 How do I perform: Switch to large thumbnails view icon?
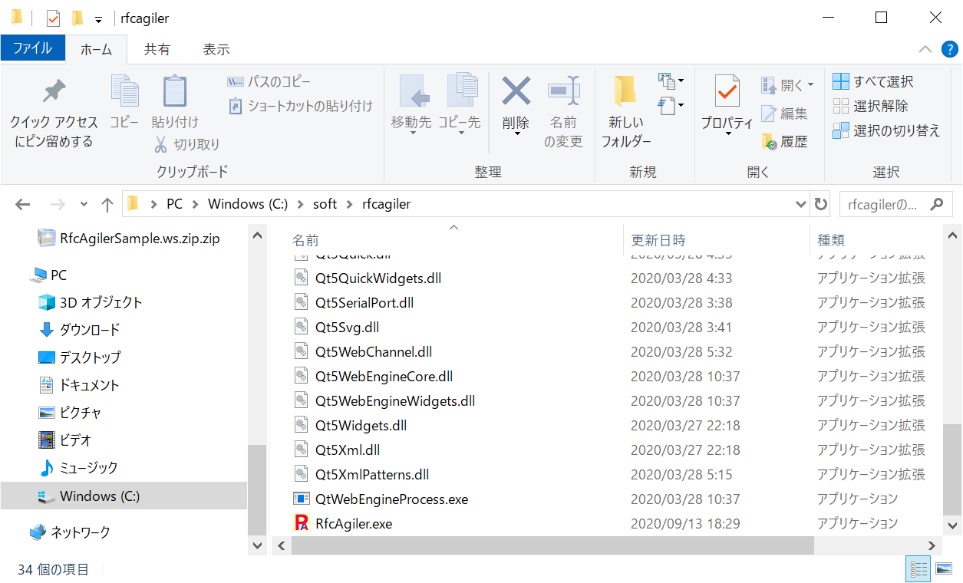click(943, 569)
